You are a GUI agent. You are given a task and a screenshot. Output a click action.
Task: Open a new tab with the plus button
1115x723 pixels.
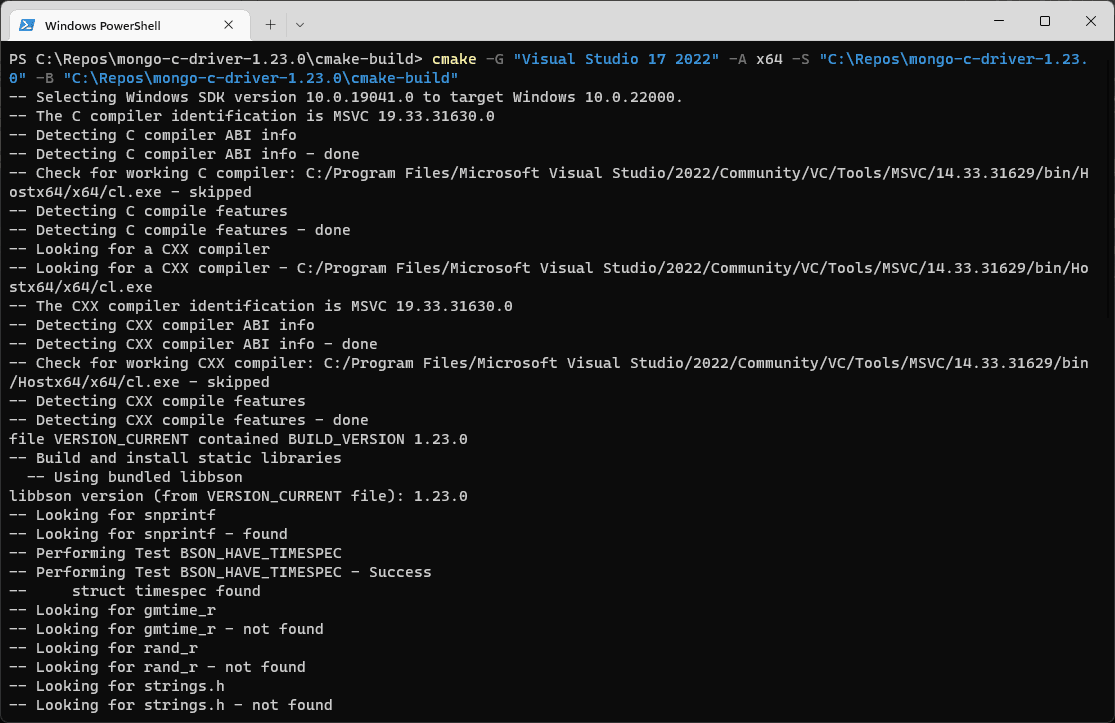click(x=270, y=25)
